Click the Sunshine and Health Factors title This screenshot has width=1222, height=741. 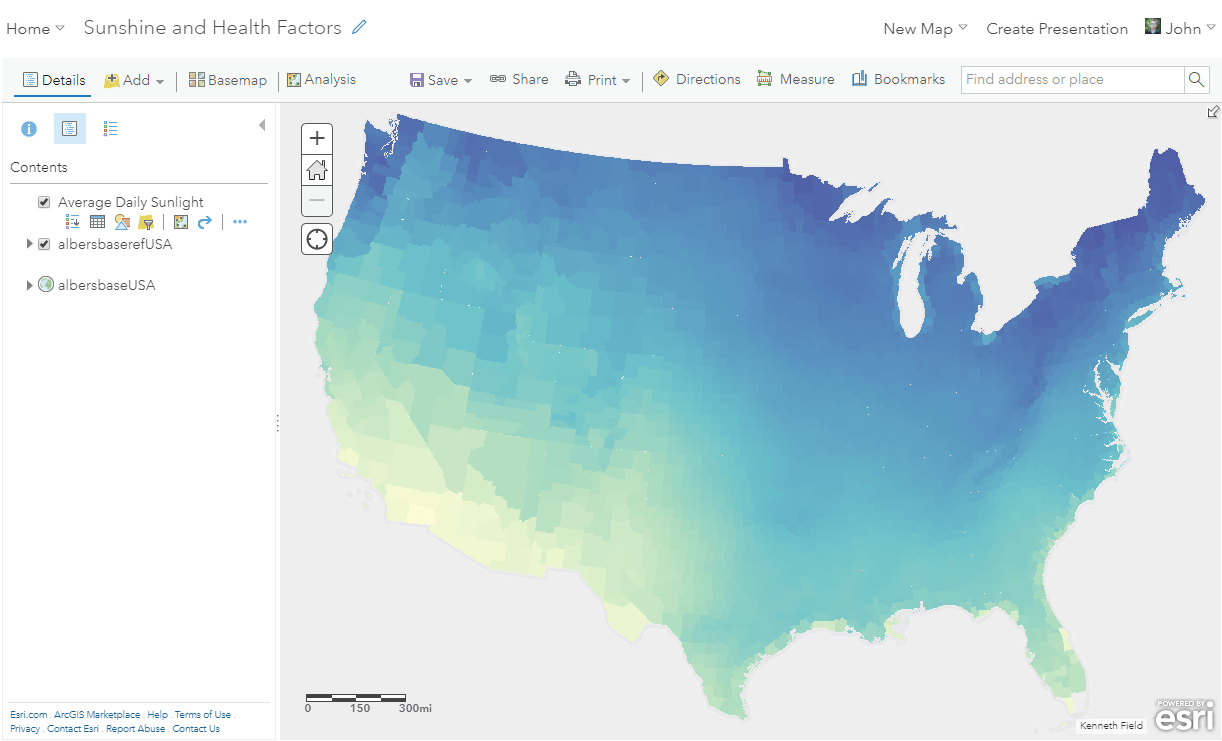(x=212, y=28)
